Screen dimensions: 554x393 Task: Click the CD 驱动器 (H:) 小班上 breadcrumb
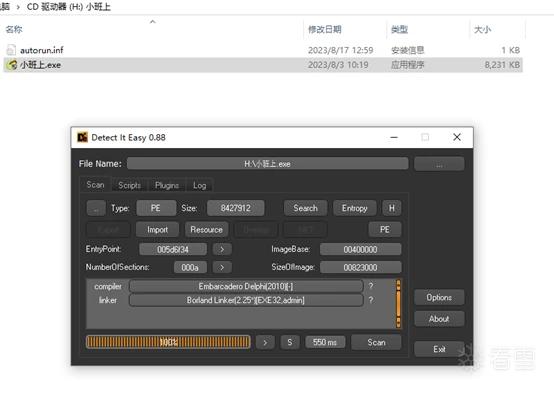pos(69,7)
